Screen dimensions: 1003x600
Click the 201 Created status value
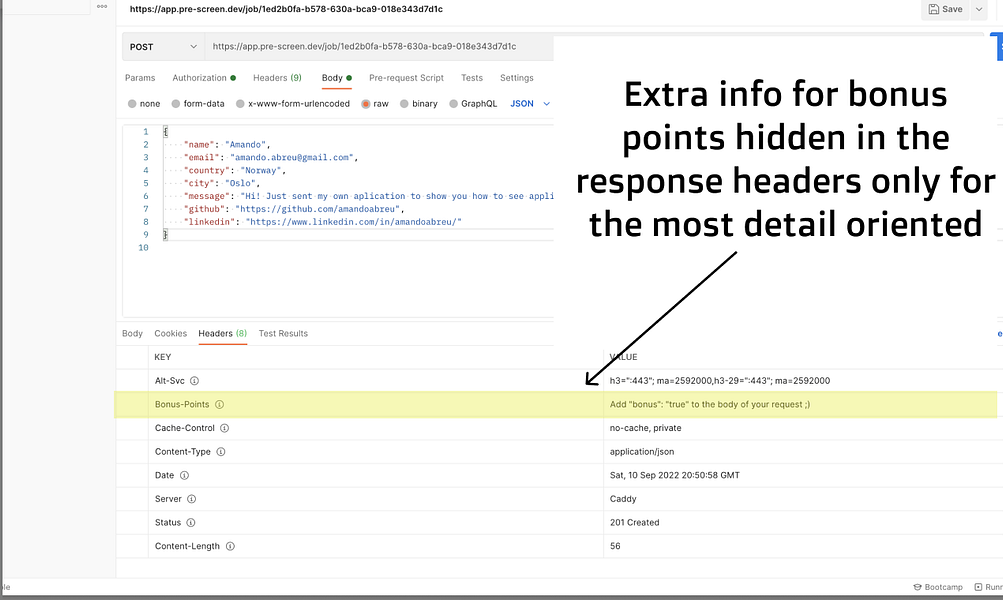(x=635, y=523)
